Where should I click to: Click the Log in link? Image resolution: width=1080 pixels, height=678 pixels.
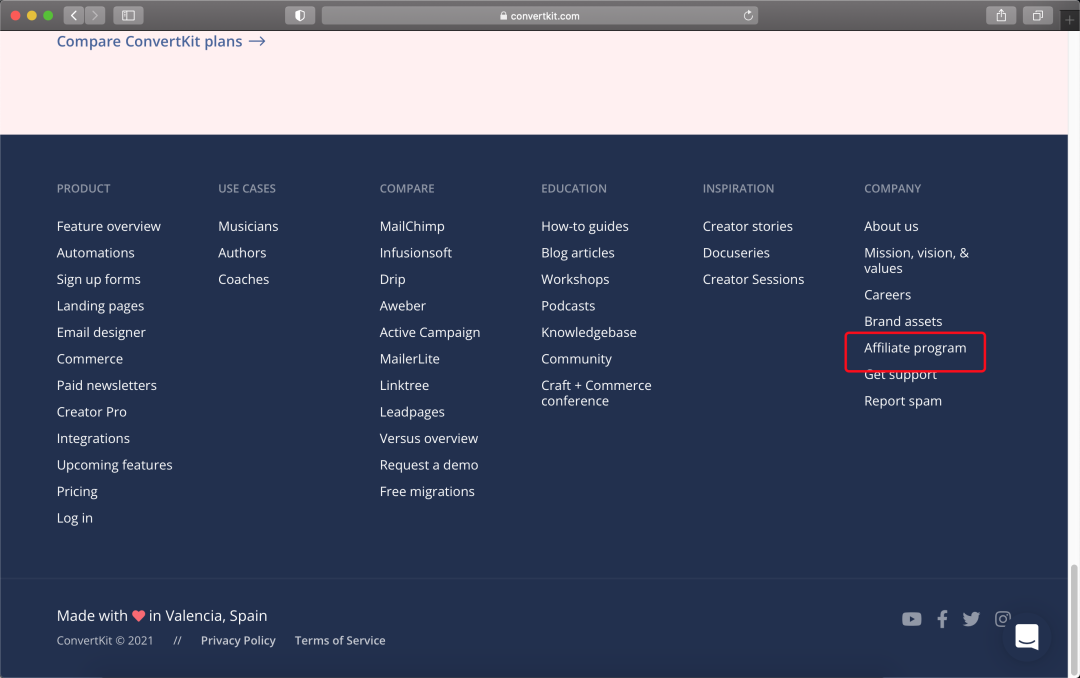tap(74, 518)
